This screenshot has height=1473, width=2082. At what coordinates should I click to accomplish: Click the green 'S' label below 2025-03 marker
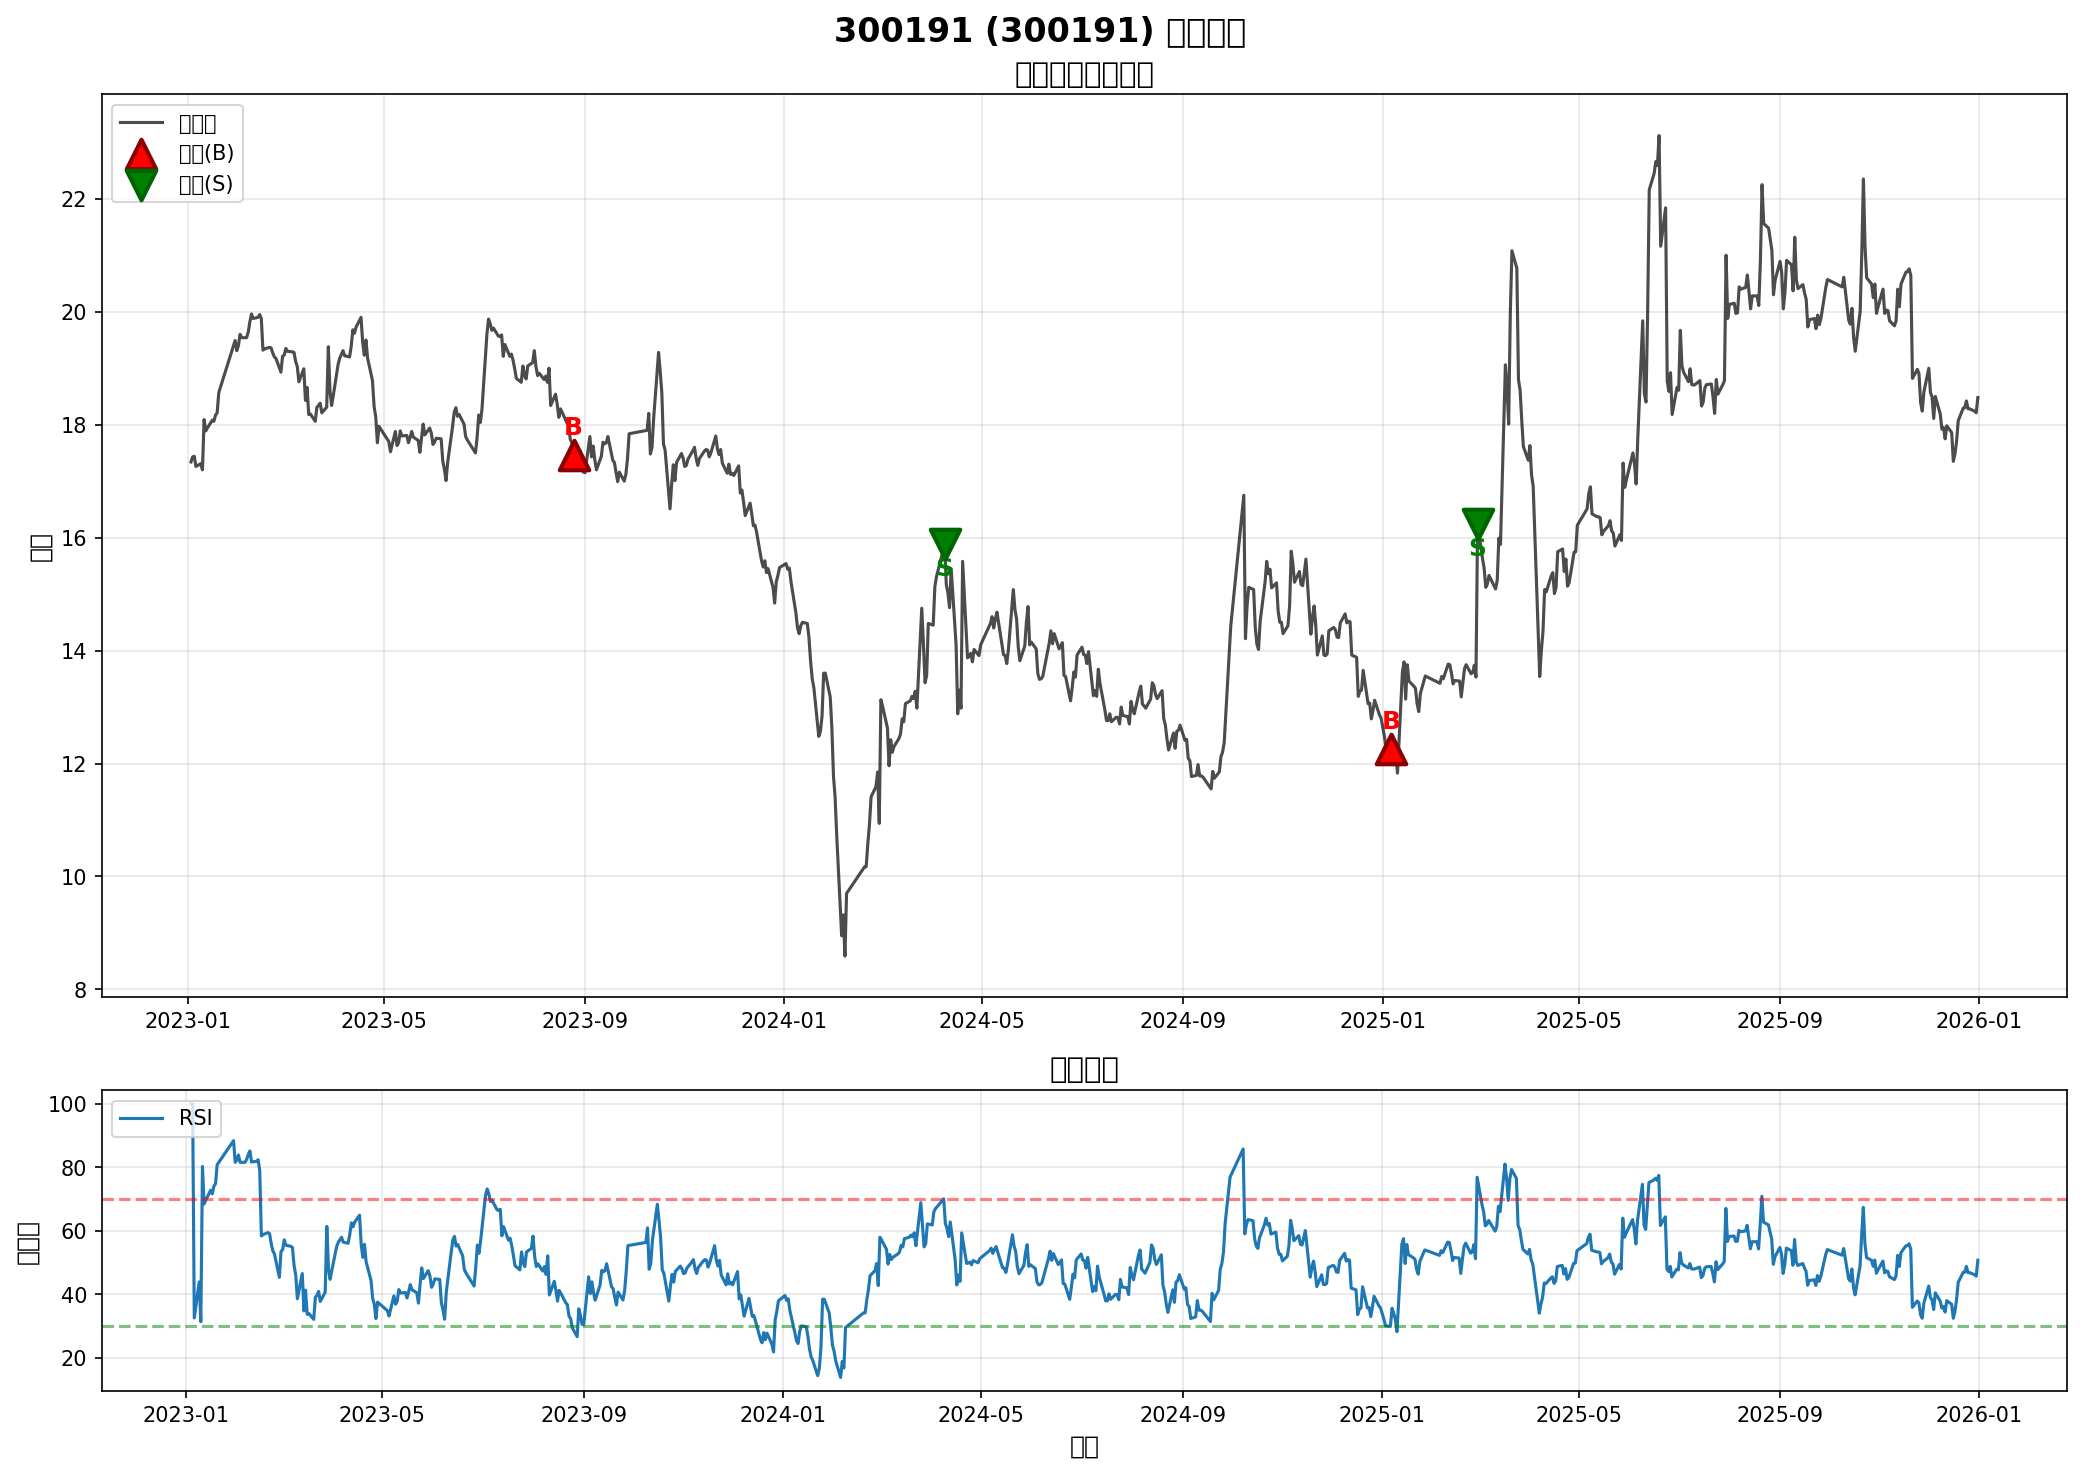pos(1478,548)
